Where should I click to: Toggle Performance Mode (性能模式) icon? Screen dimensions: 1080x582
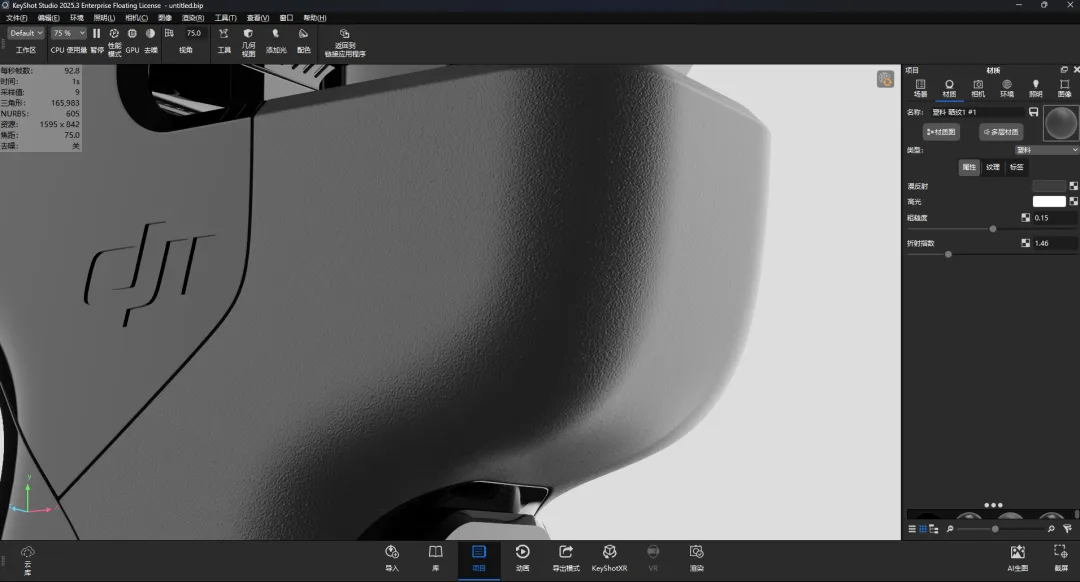tap(114, 33)
